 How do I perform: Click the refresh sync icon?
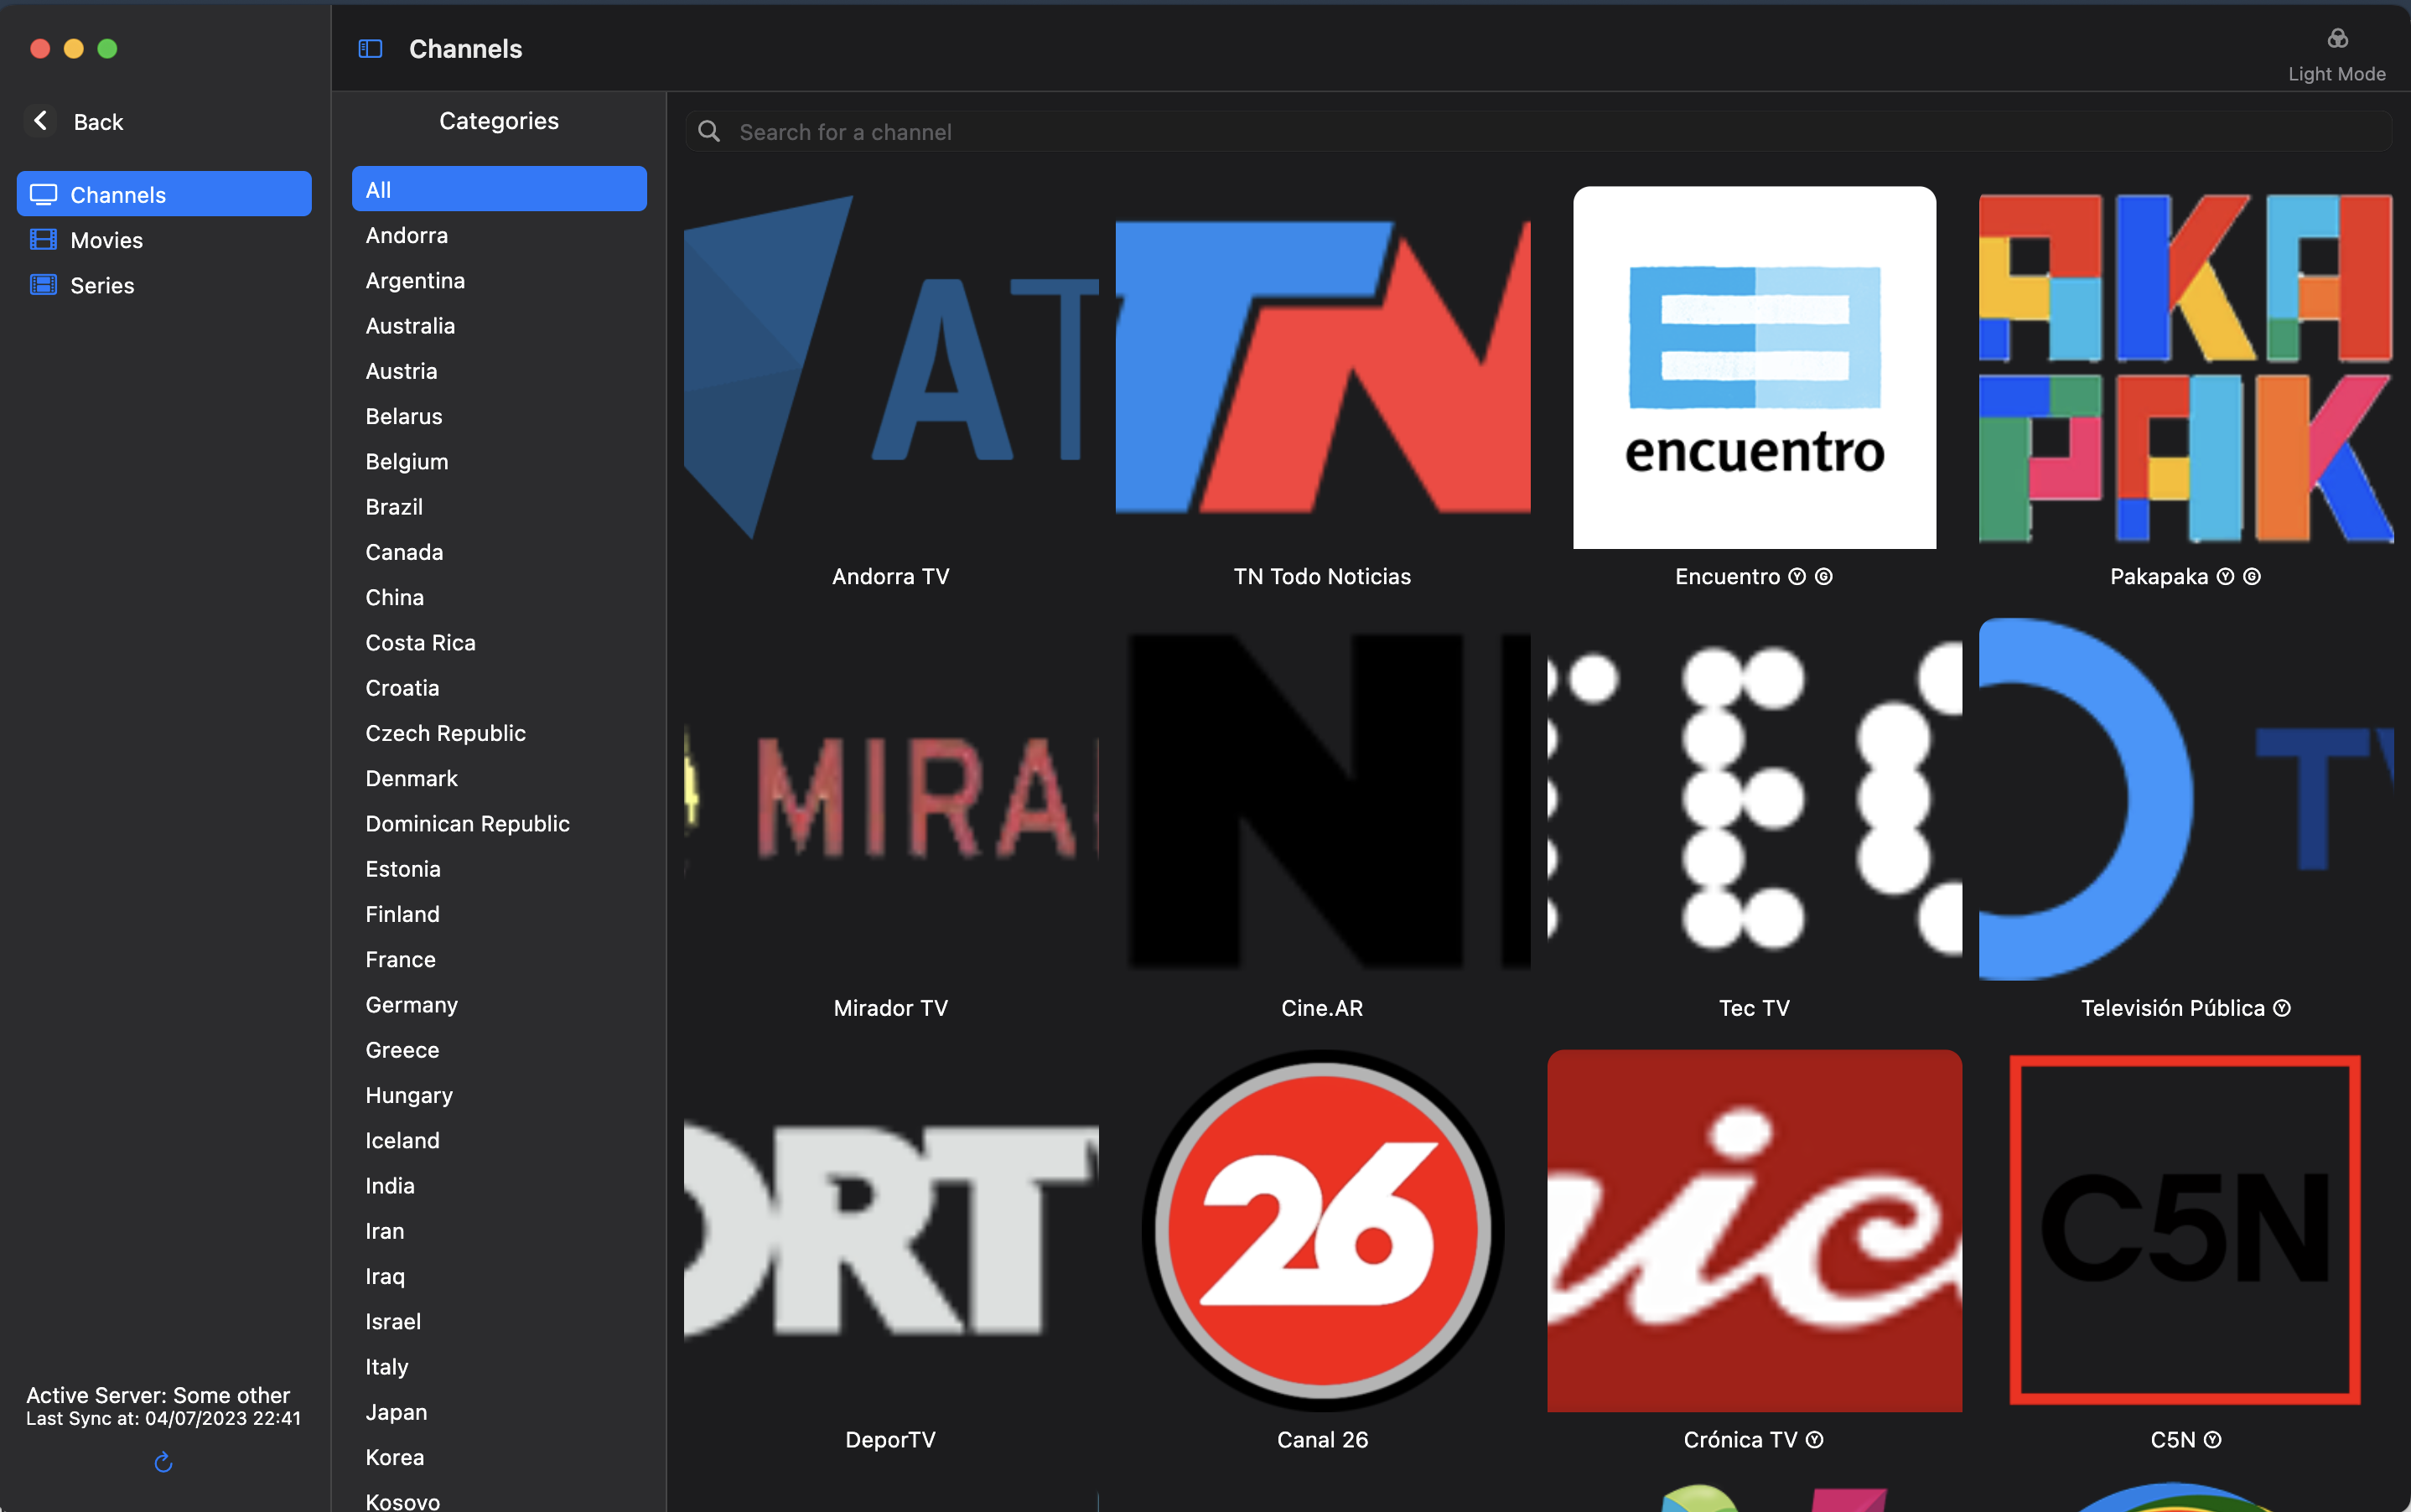coord(163,1463)
